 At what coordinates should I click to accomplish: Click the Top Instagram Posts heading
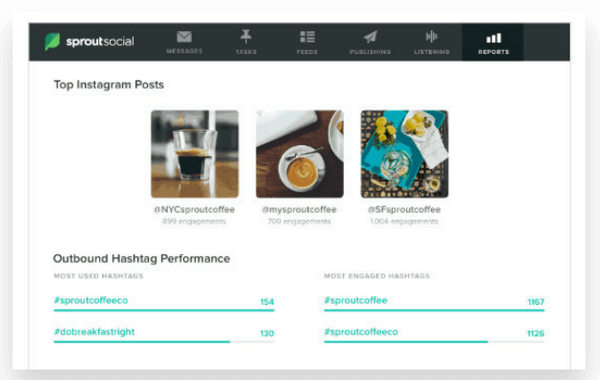(109, 85)
